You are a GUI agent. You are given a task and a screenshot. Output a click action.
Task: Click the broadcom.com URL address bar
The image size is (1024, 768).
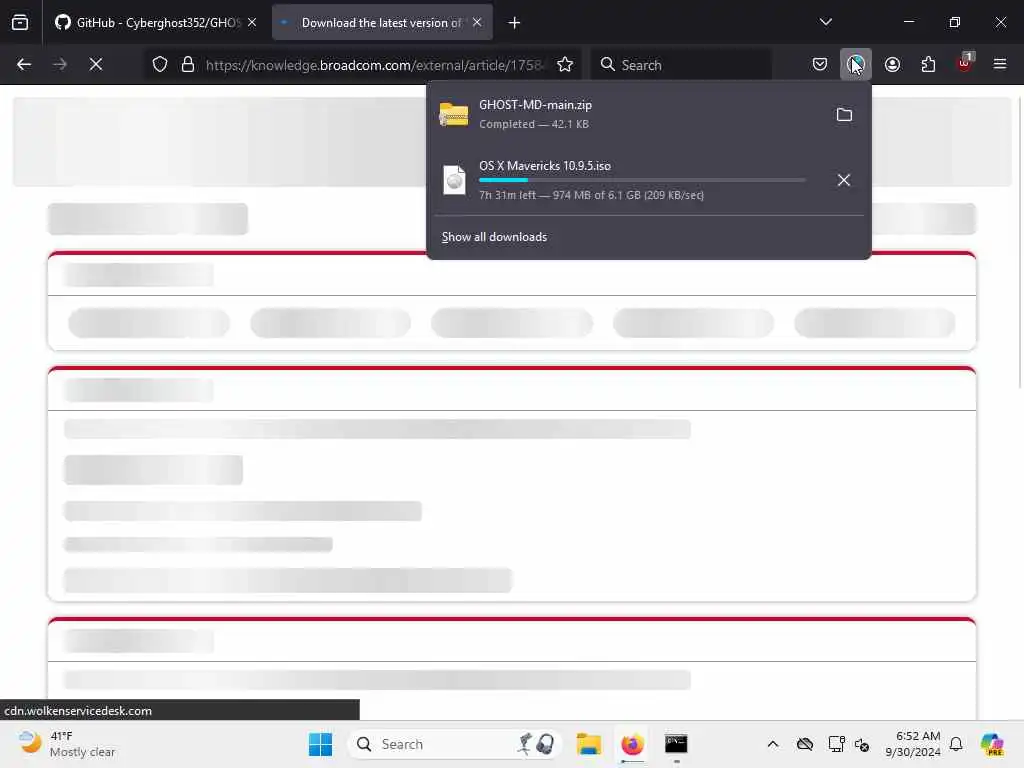click(374, 65)
